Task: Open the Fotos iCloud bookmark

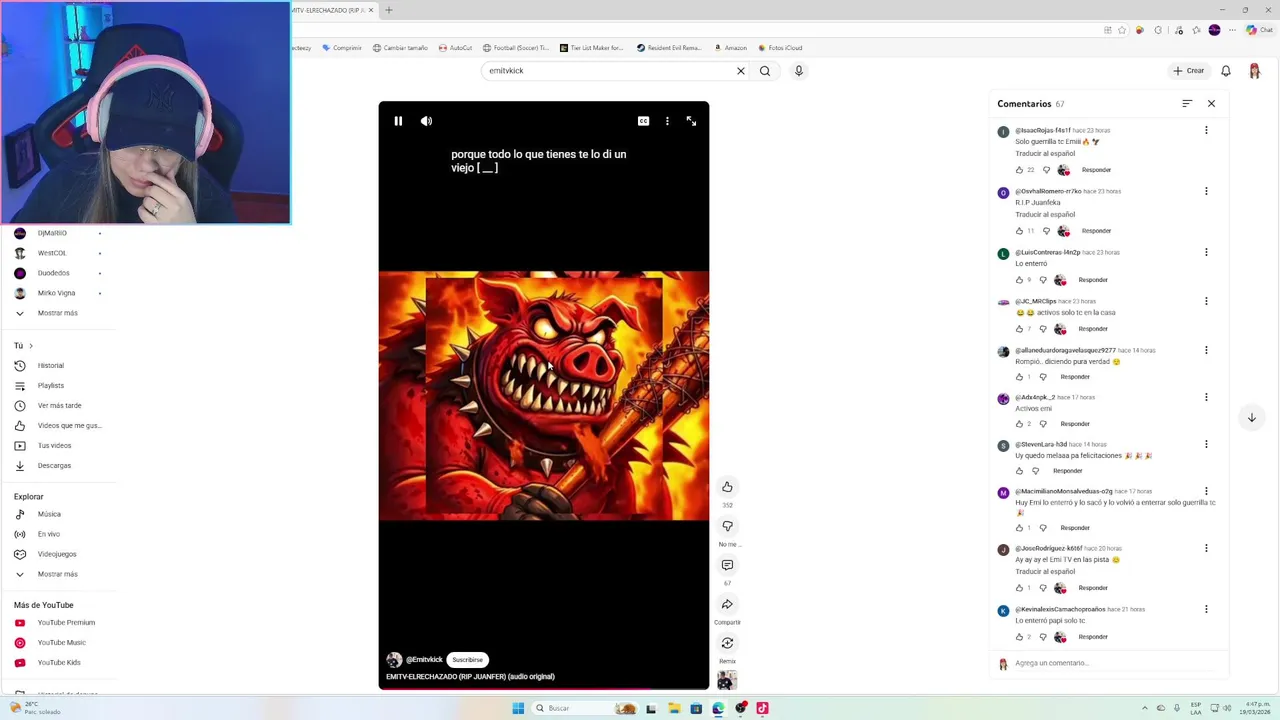Action: [780, 48]
